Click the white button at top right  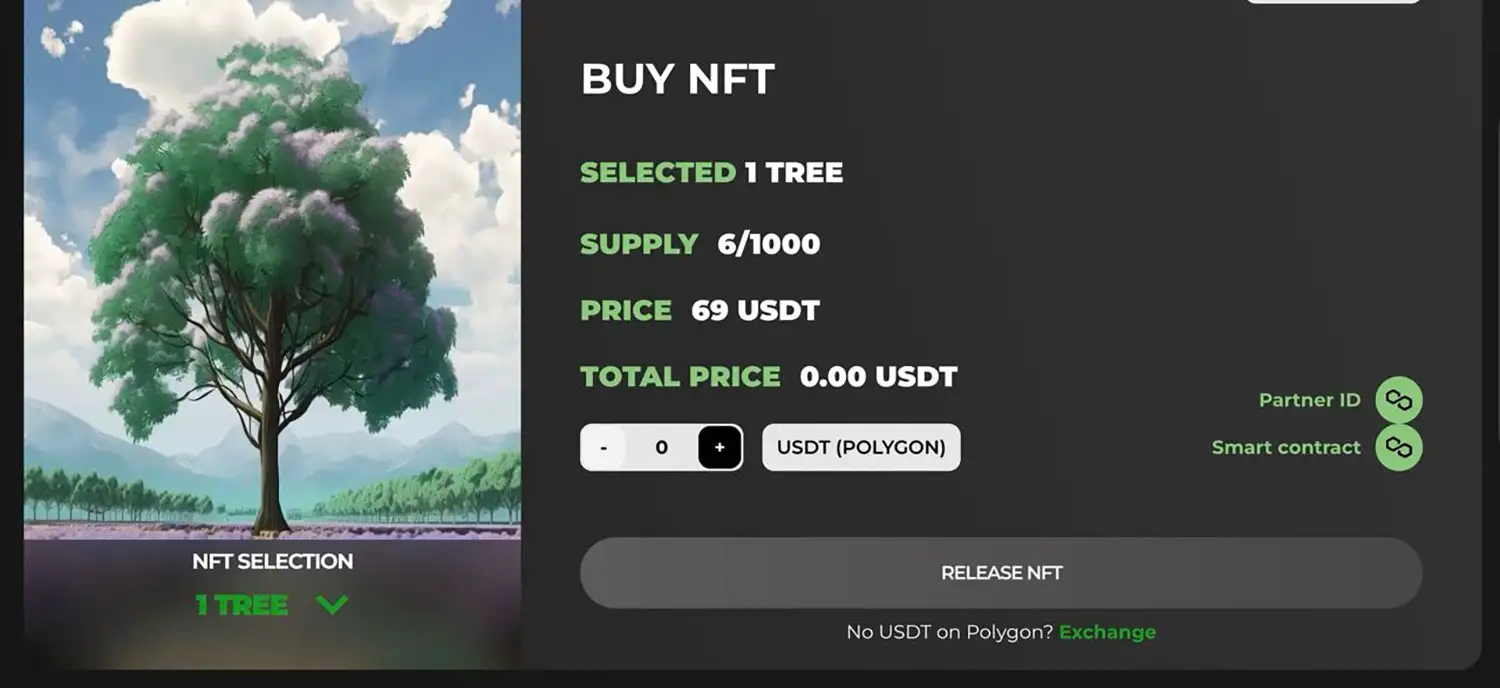pyautogui.click(x=1332, y=1)
